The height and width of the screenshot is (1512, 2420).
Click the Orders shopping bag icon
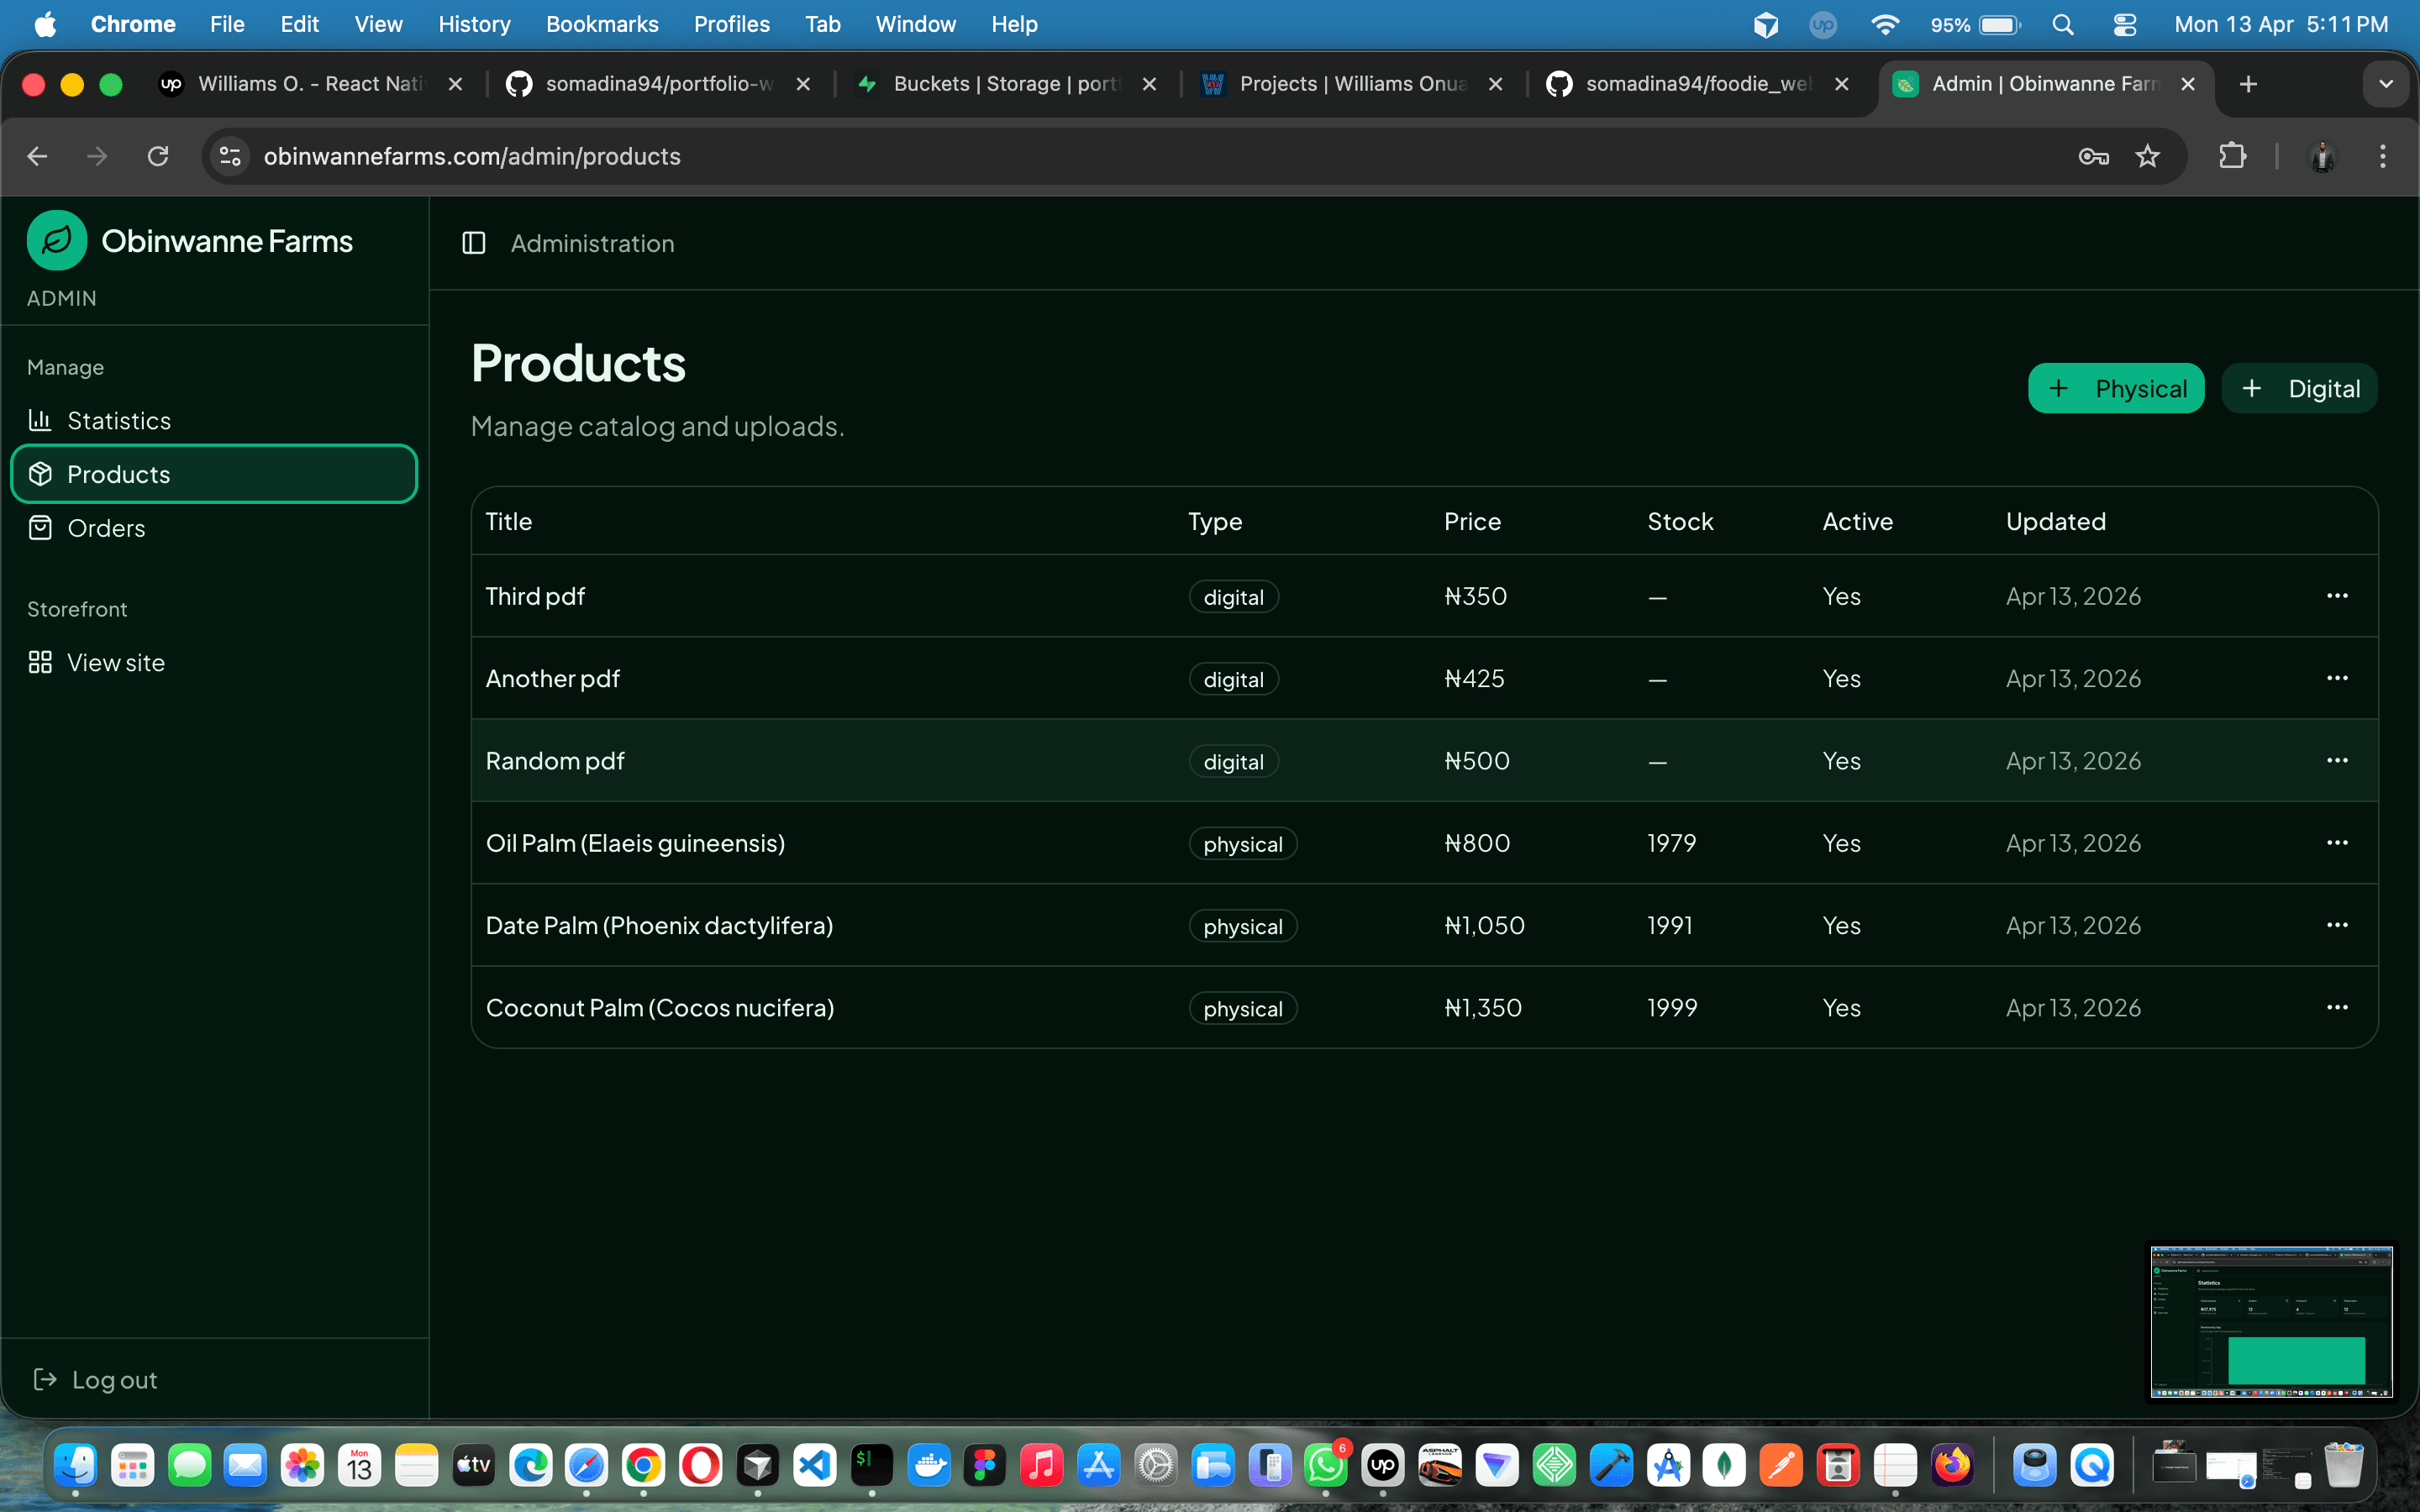(x=41, y=528)
